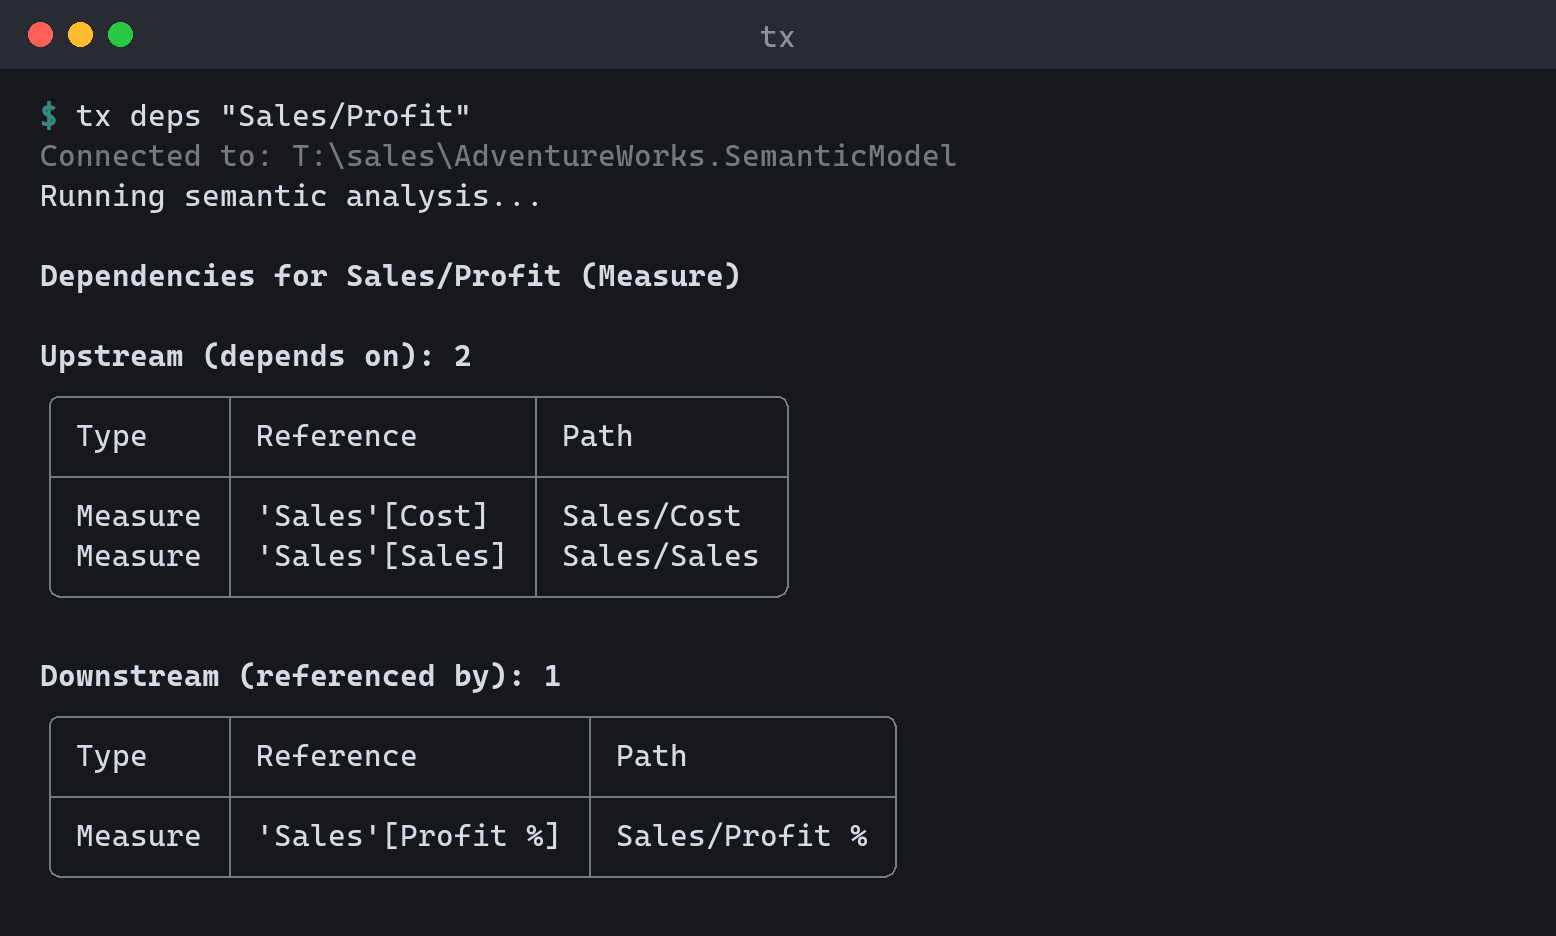This screenshot has height=936, width=1556.
Task: Click the 'Dependencies for Sales/Profit (Measure)' heading
Action: point(390,276)
